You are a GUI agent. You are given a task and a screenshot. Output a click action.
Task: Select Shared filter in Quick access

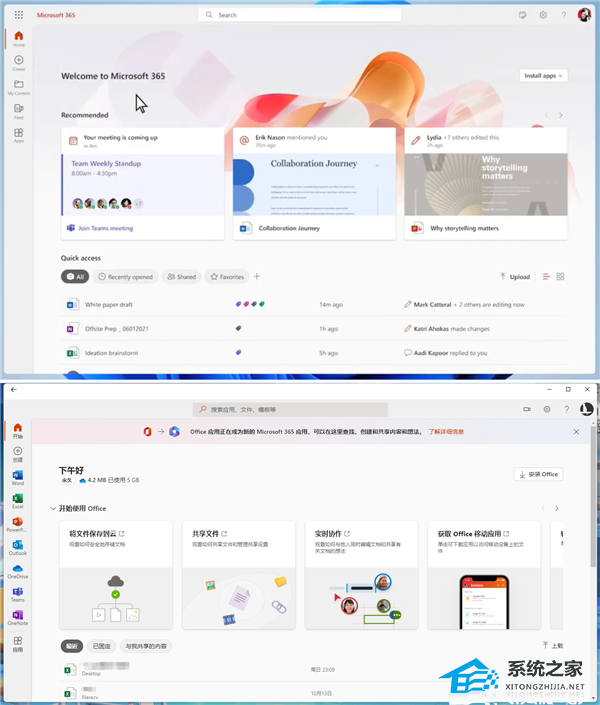(x=182, y=277)
